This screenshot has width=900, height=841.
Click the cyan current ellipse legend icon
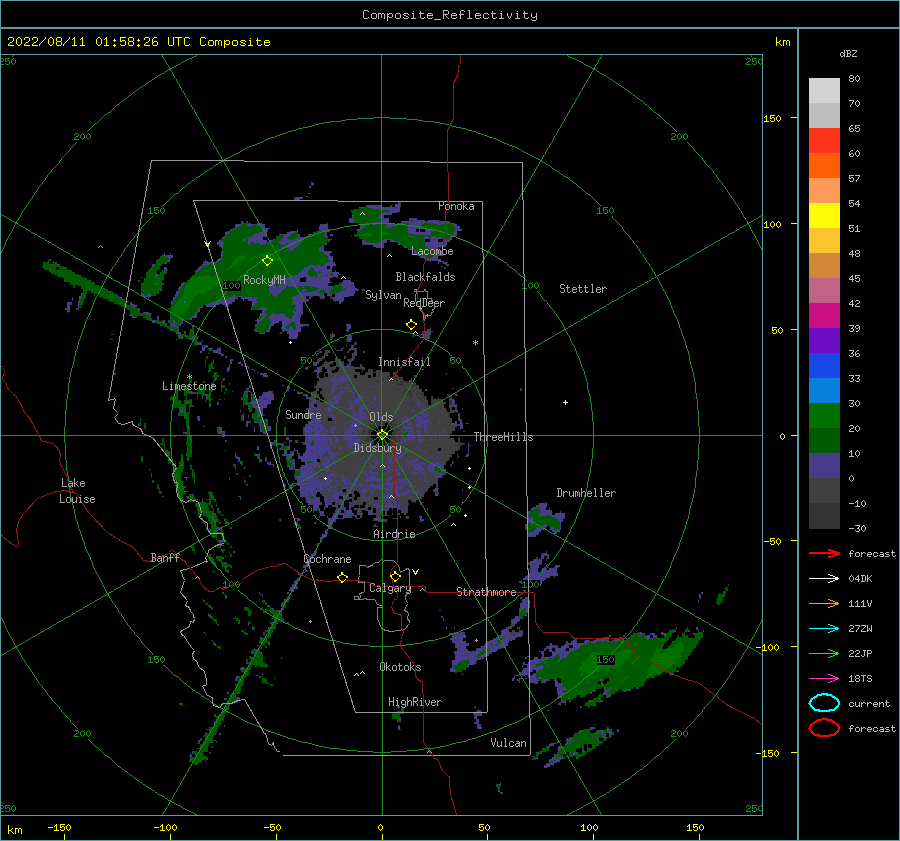(824, 703)
